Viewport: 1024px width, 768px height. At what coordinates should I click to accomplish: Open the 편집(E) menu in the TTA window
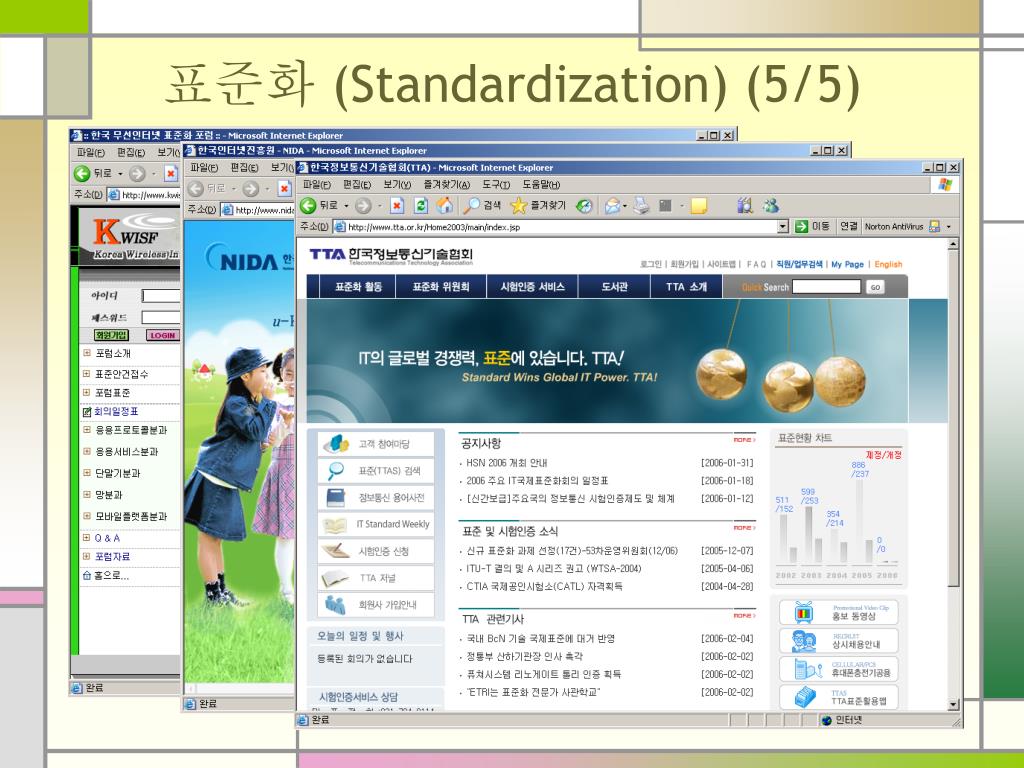357,185
